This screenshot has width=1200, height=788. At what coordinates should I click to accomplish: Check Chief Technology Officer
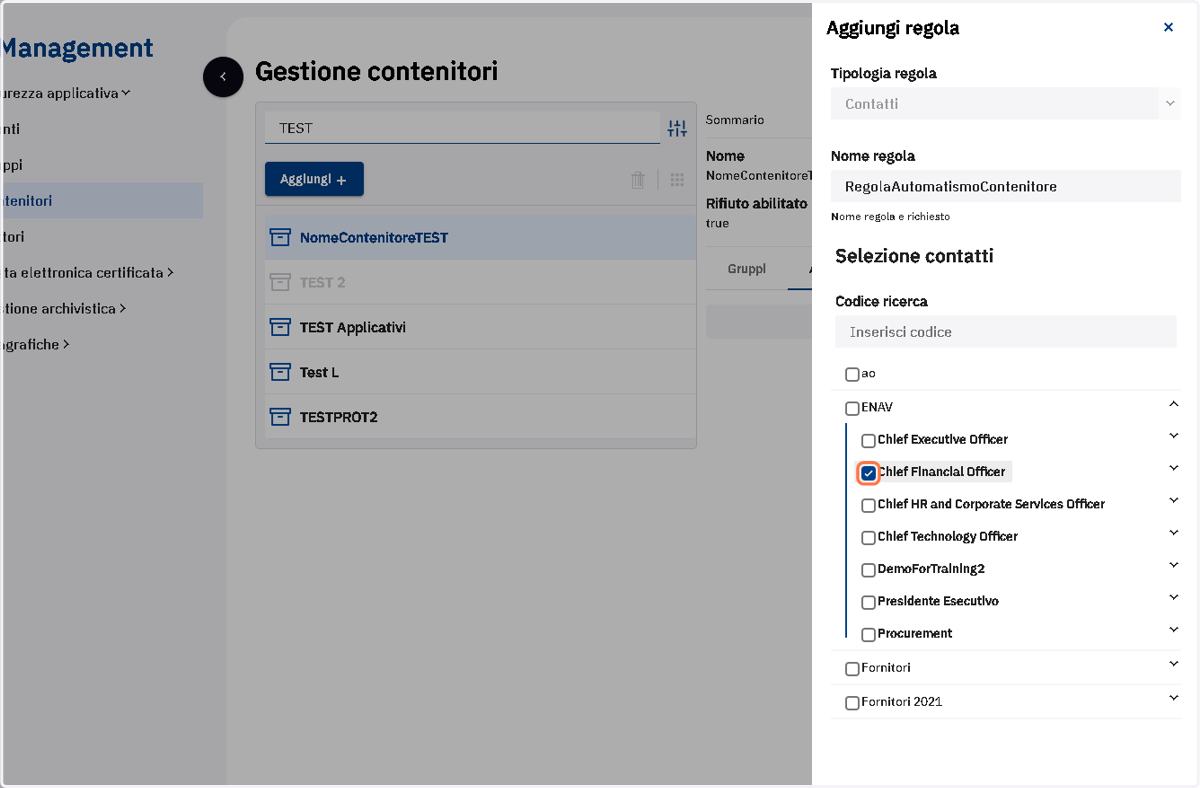tap(869, 537)
